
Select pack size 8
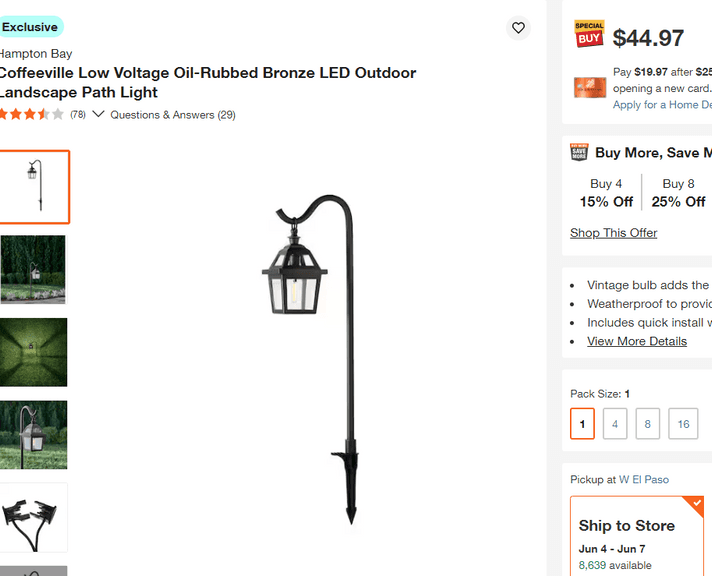click(647, 424)
